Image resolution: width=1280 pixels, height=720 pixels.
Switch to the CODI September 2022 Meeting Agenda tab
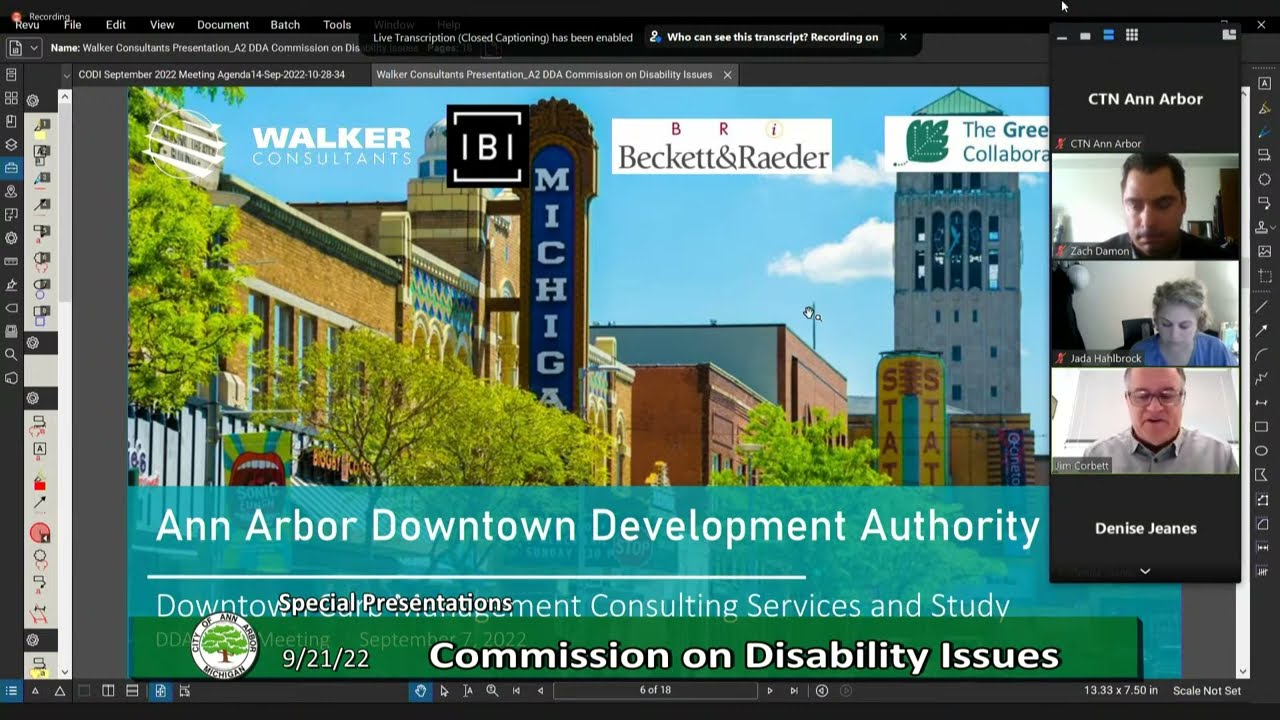211,74
